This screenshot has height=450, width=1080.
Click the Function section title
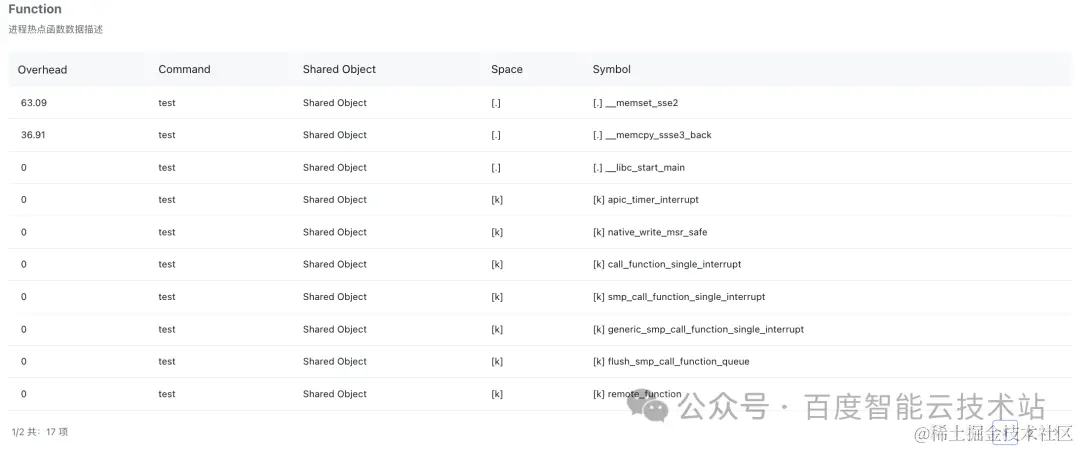pyautogui.click(x=35, y=9)
